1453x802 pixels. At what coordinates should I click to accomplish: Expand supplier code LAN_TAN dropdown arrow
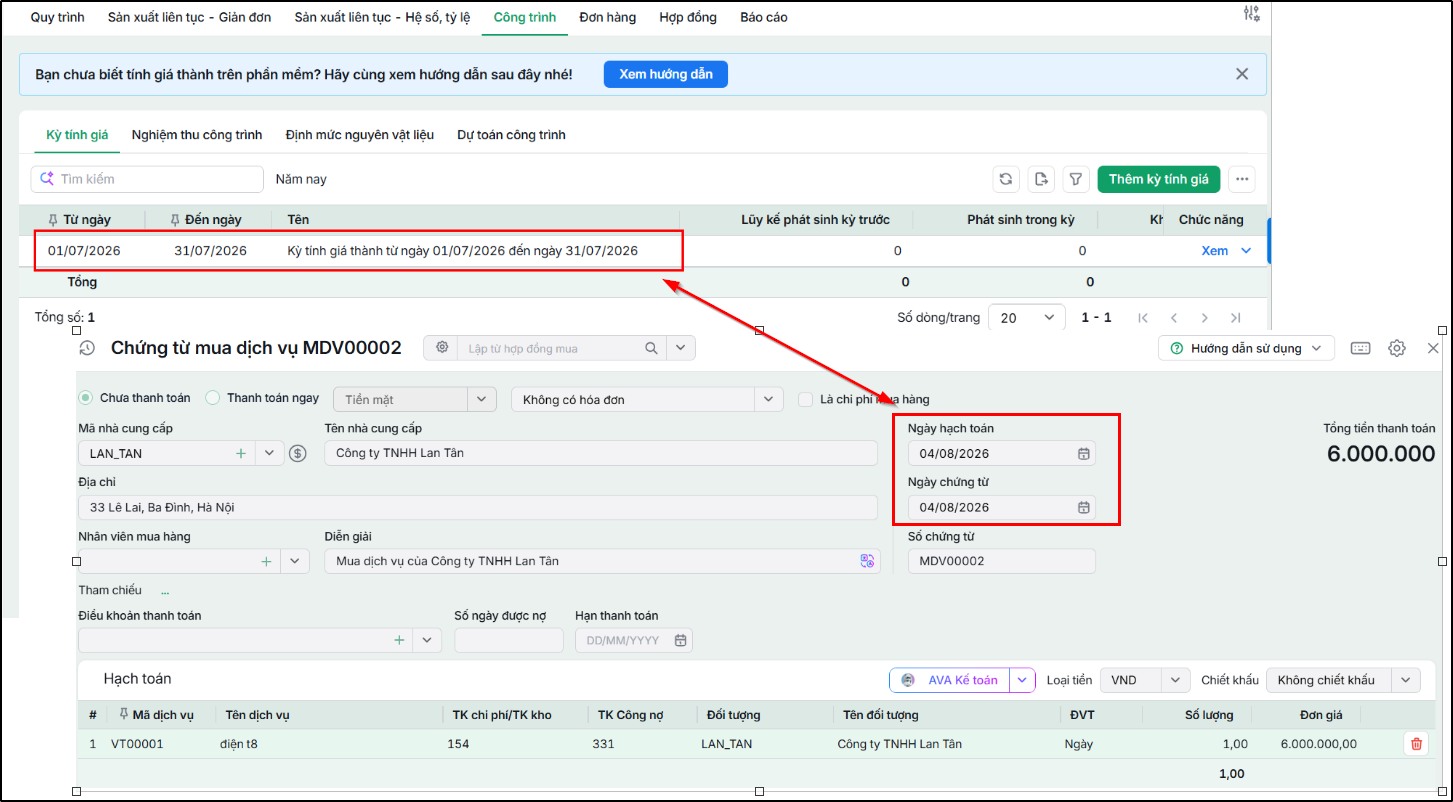269,453
